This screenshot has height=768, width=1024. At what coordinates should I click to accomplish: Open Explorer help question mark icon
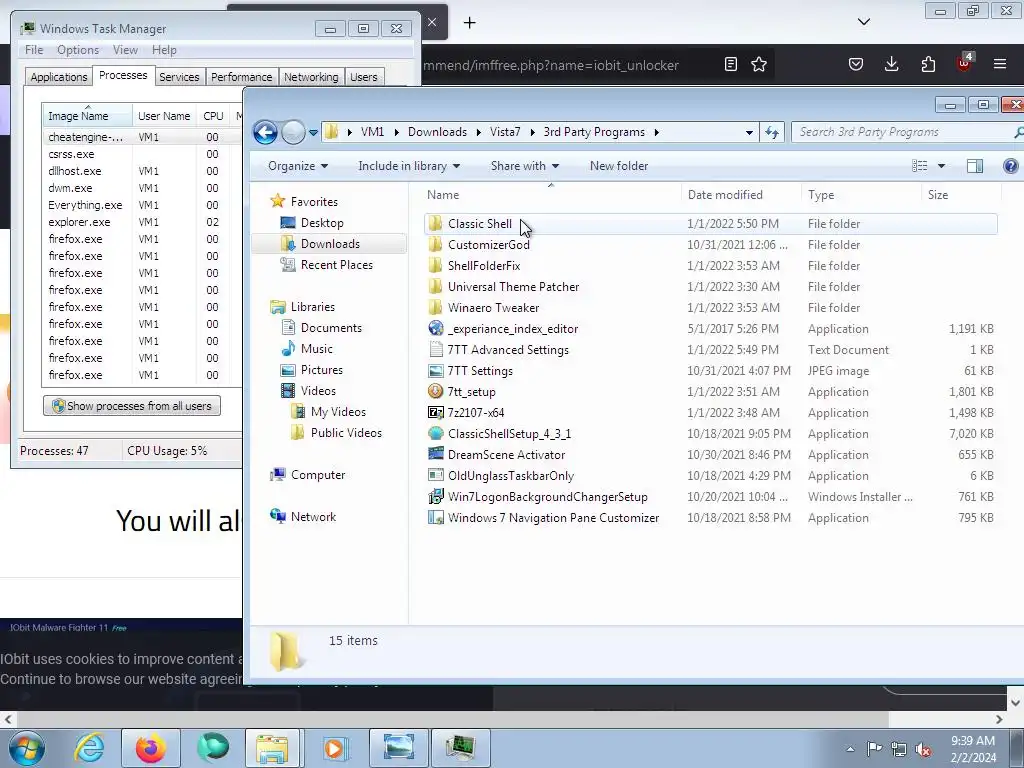[x=1010, y=166]
